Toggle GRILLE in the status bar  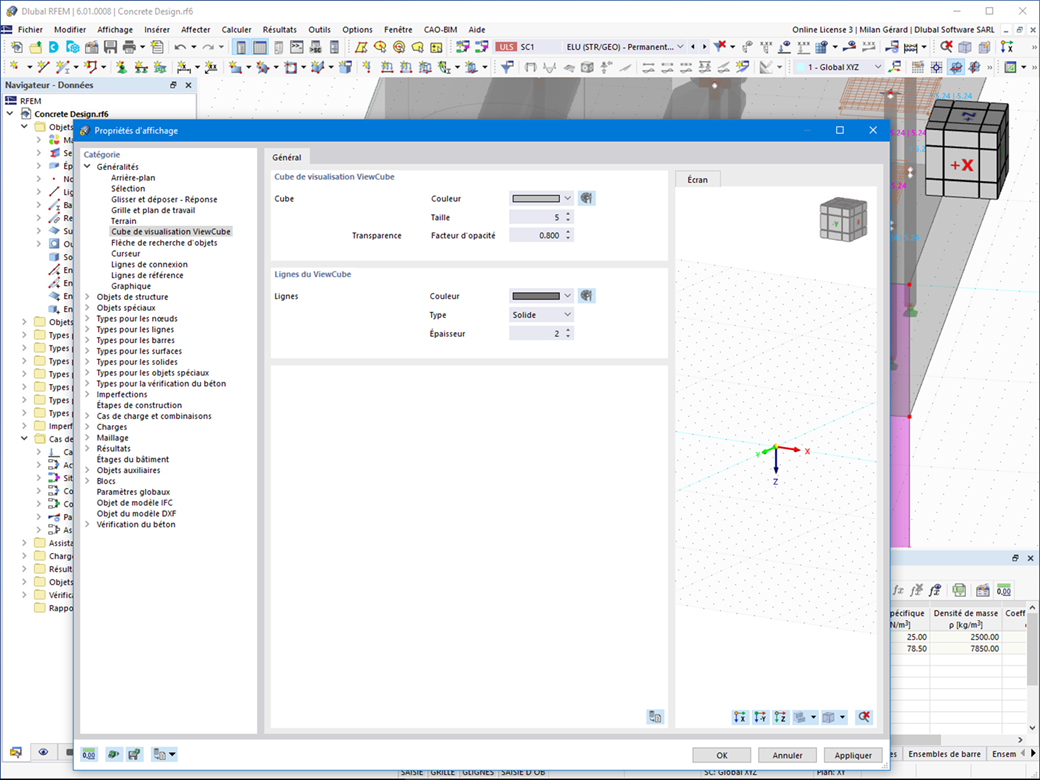coord(442,772)
